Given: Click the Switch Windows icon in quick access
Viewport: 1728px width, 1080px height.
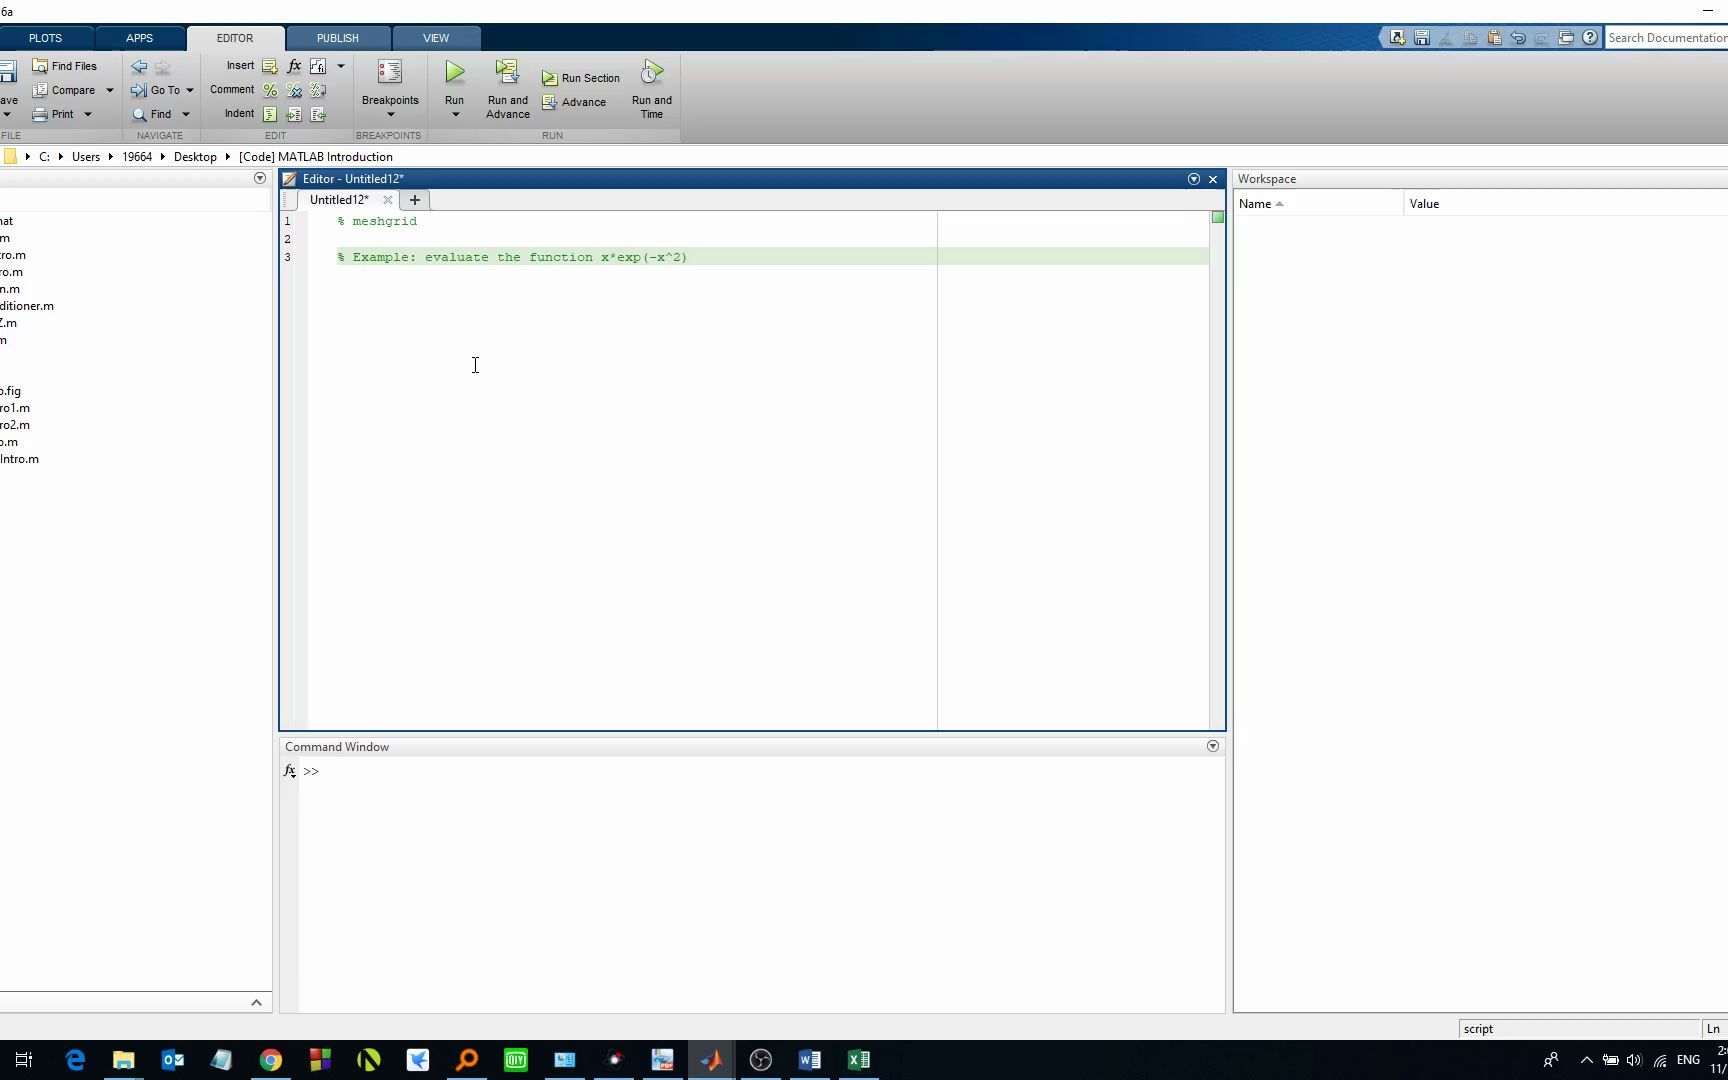Looking at the screenshot, I should [x=1566, y=38].
